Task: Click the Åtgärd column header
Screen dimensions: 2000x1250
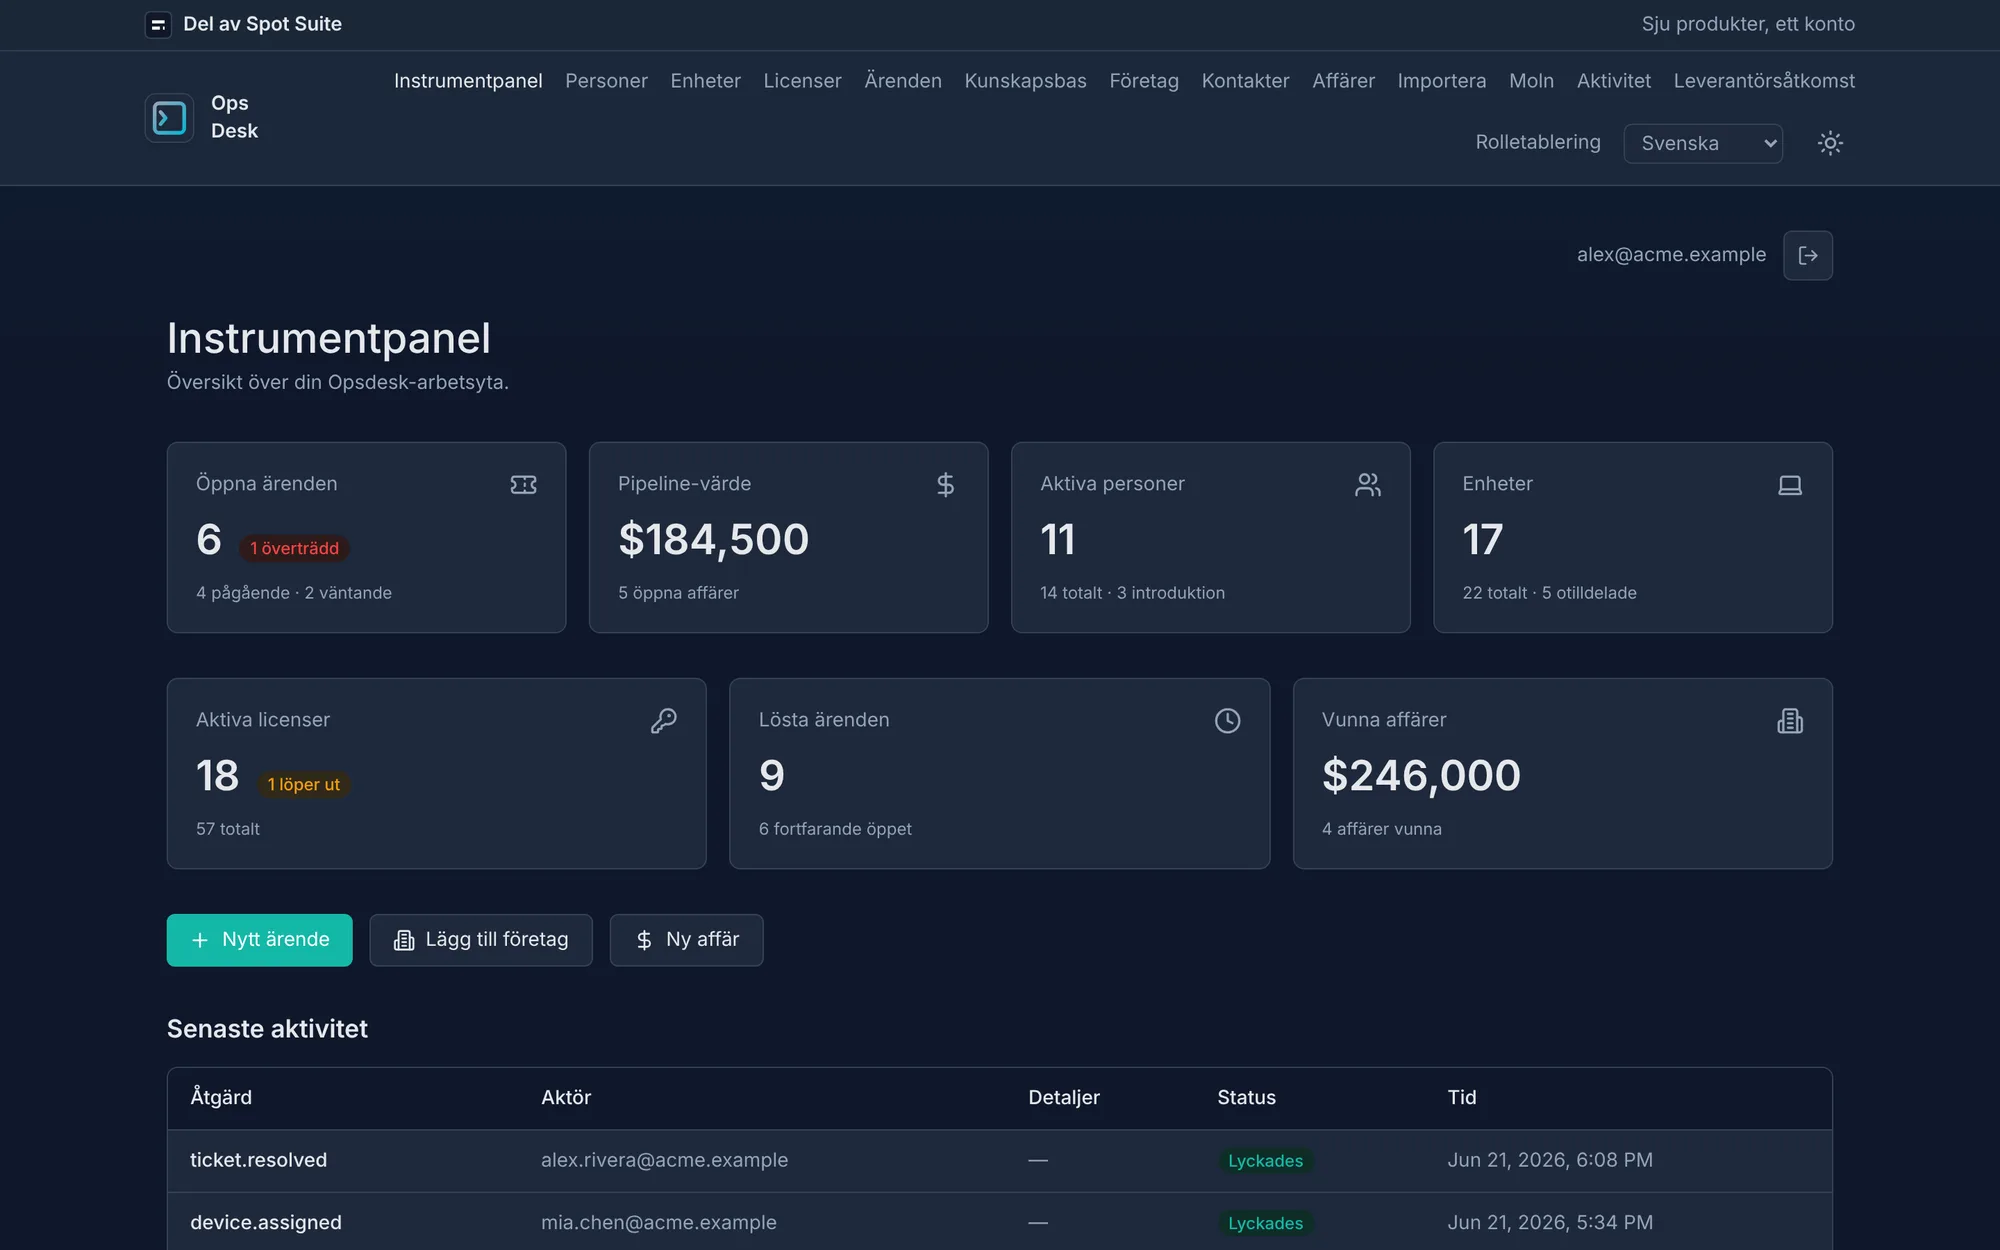Action: [221, 1097]
